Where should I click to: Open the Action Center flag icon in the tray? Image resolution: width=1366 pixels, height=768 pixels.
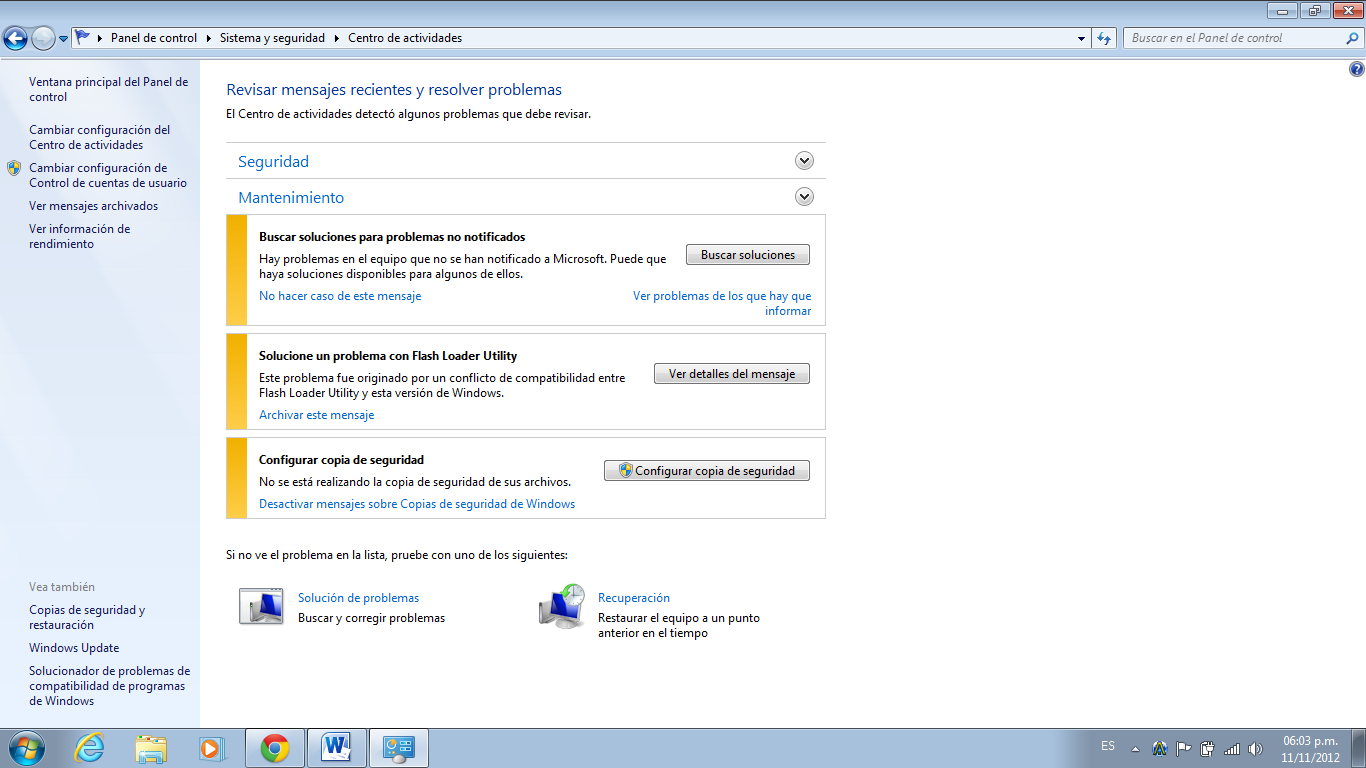pyautogui.click(x=1183, y=748)
